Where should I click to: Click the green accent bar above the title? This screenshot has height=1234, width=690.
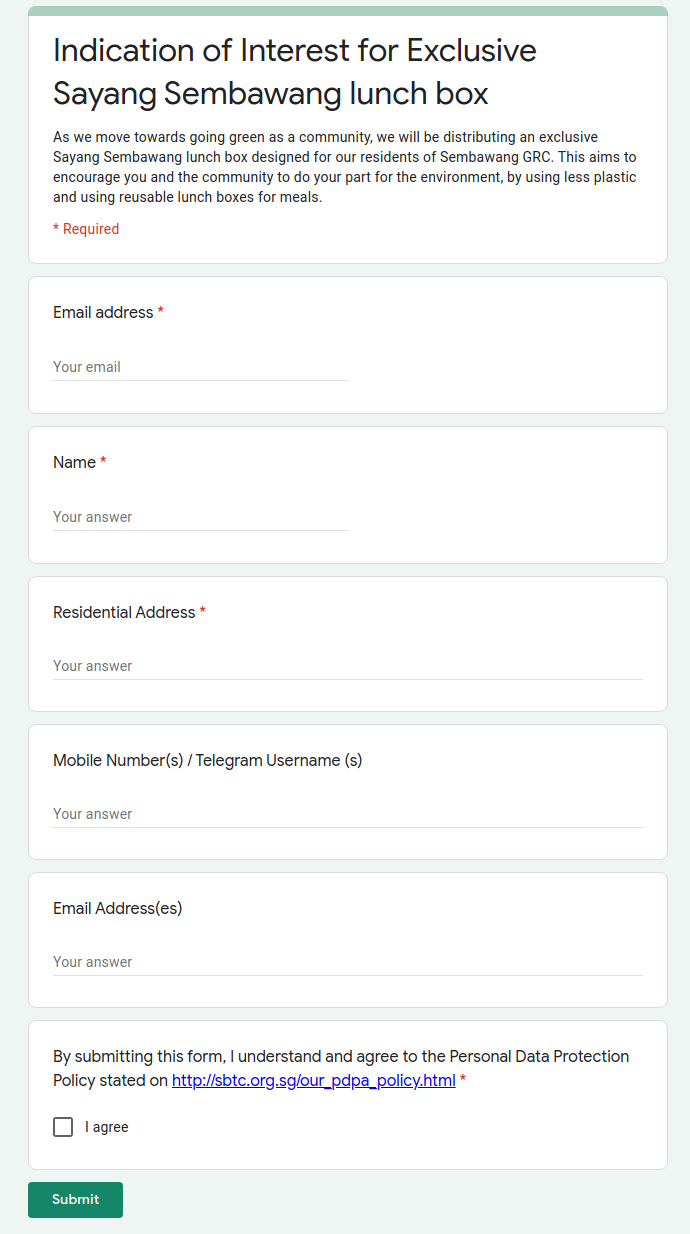click(x=347, y=10)
